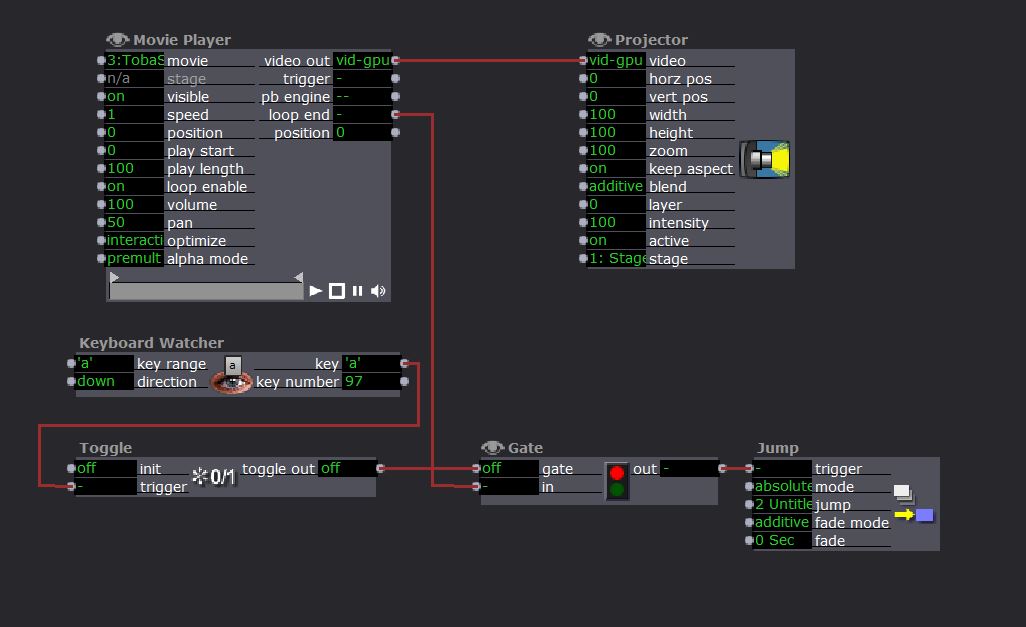Click the Movie Player preview scrub bar
Screen dimensions: 1026x627
[x=206, y=291]
